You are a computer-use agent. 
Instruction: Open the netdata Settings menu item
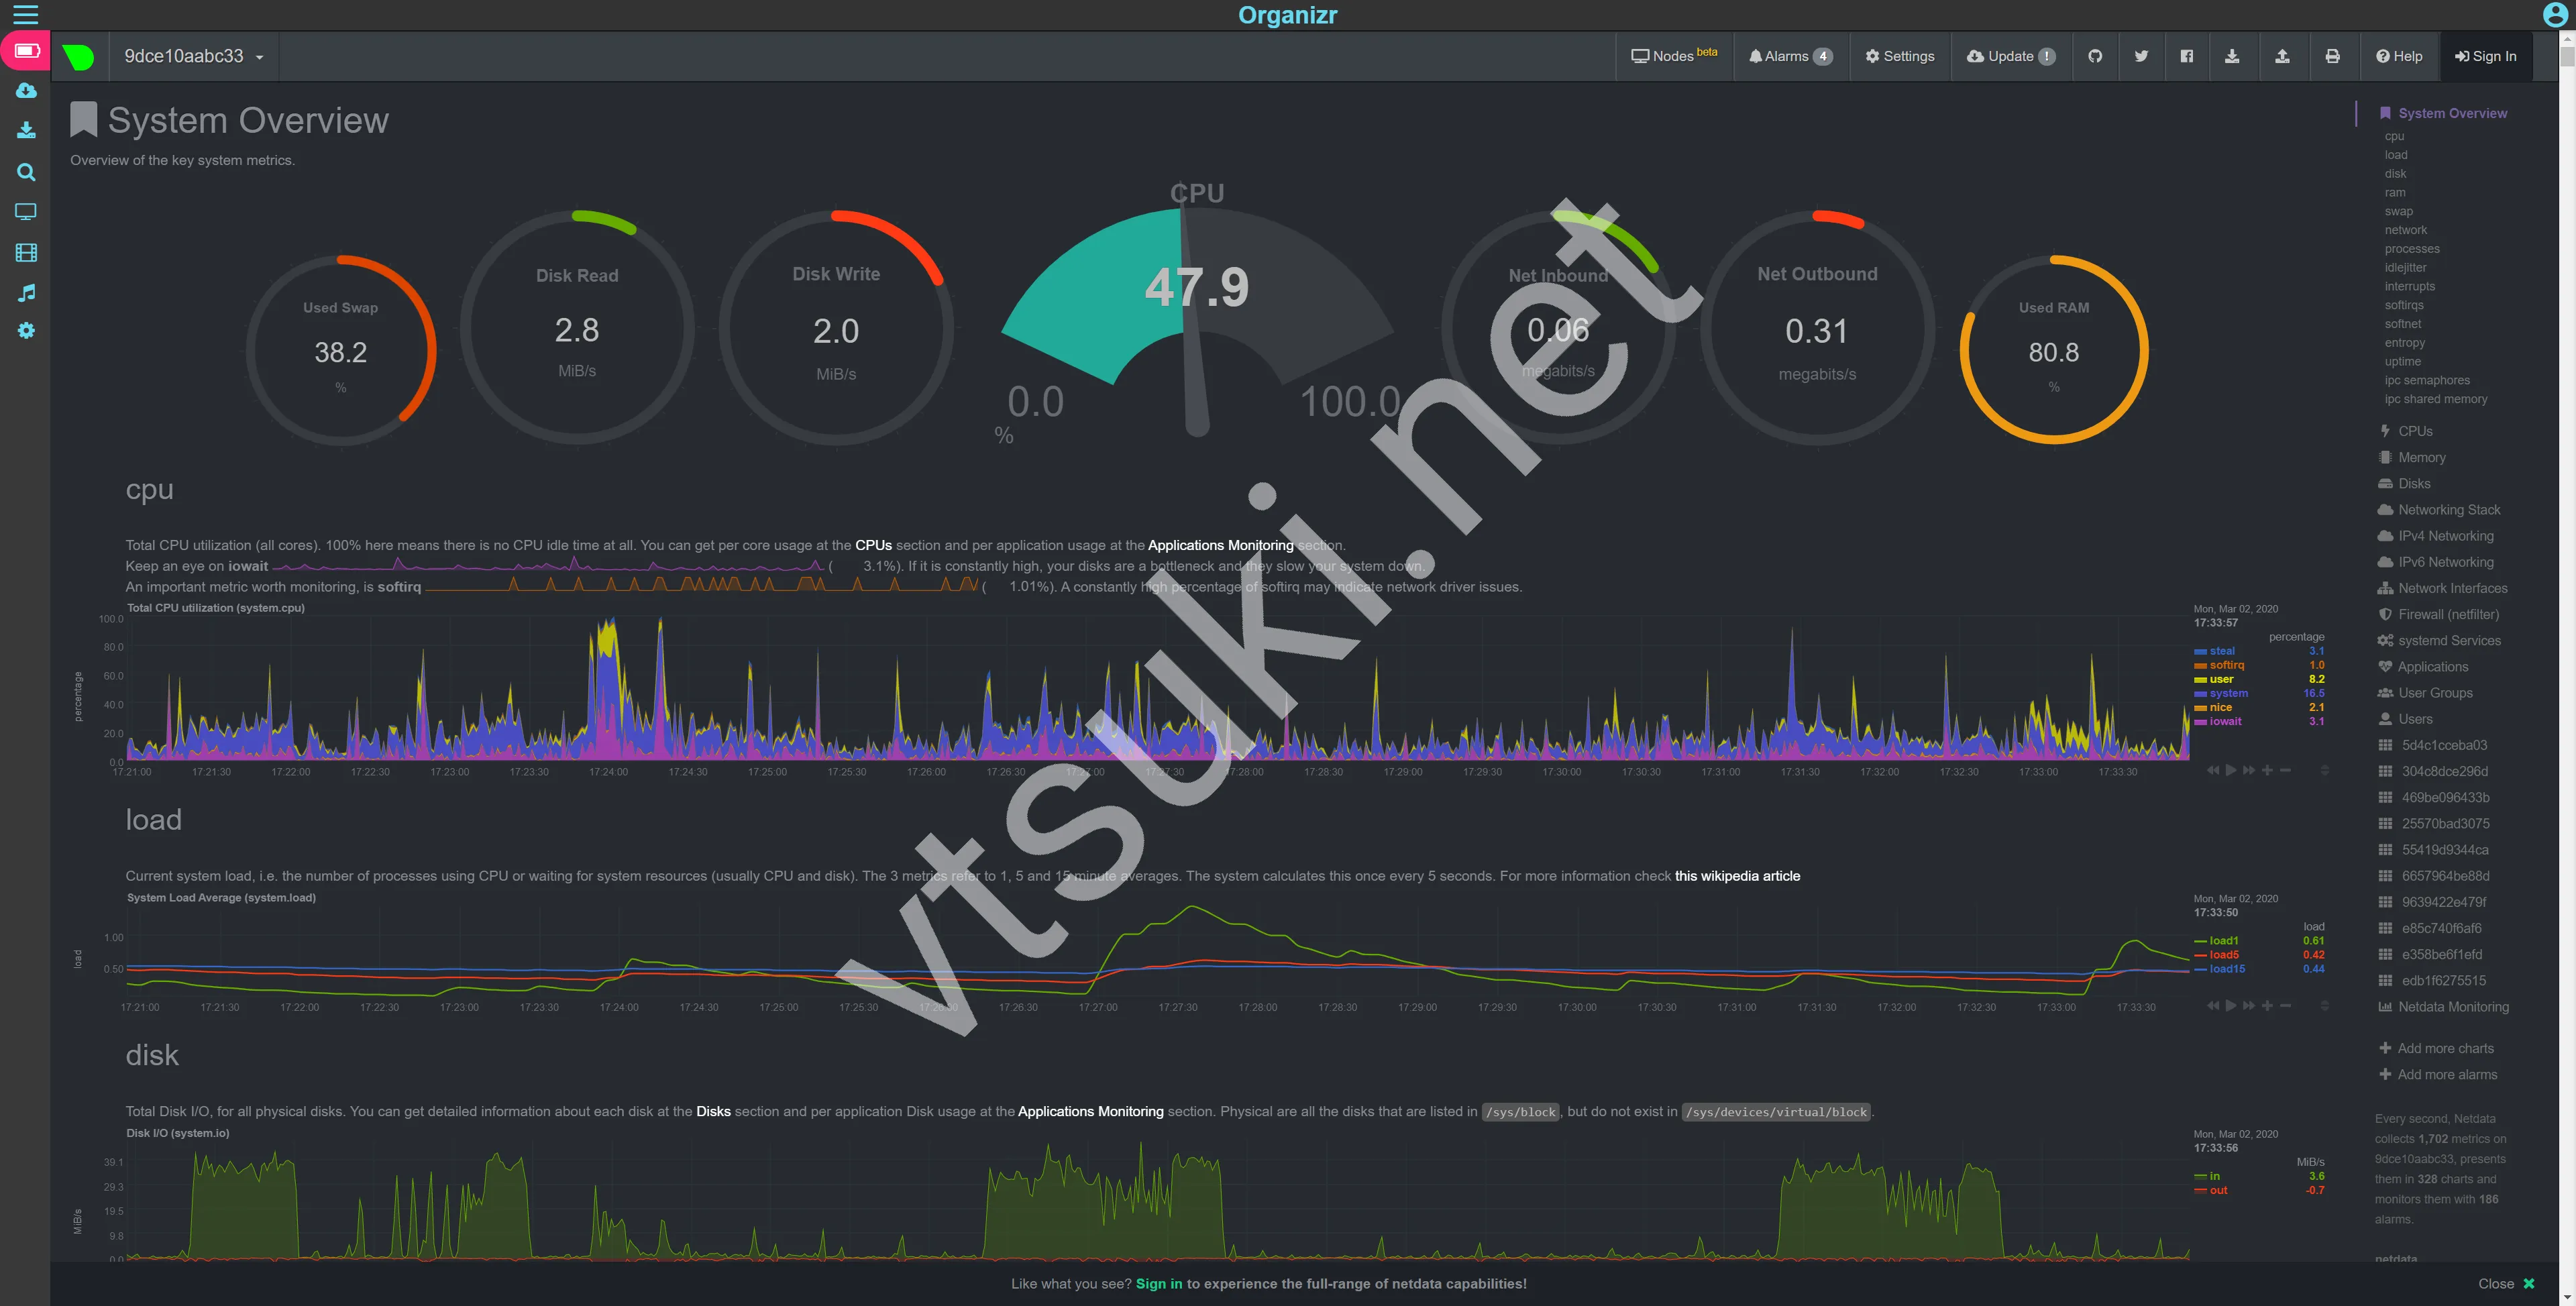1899,56
